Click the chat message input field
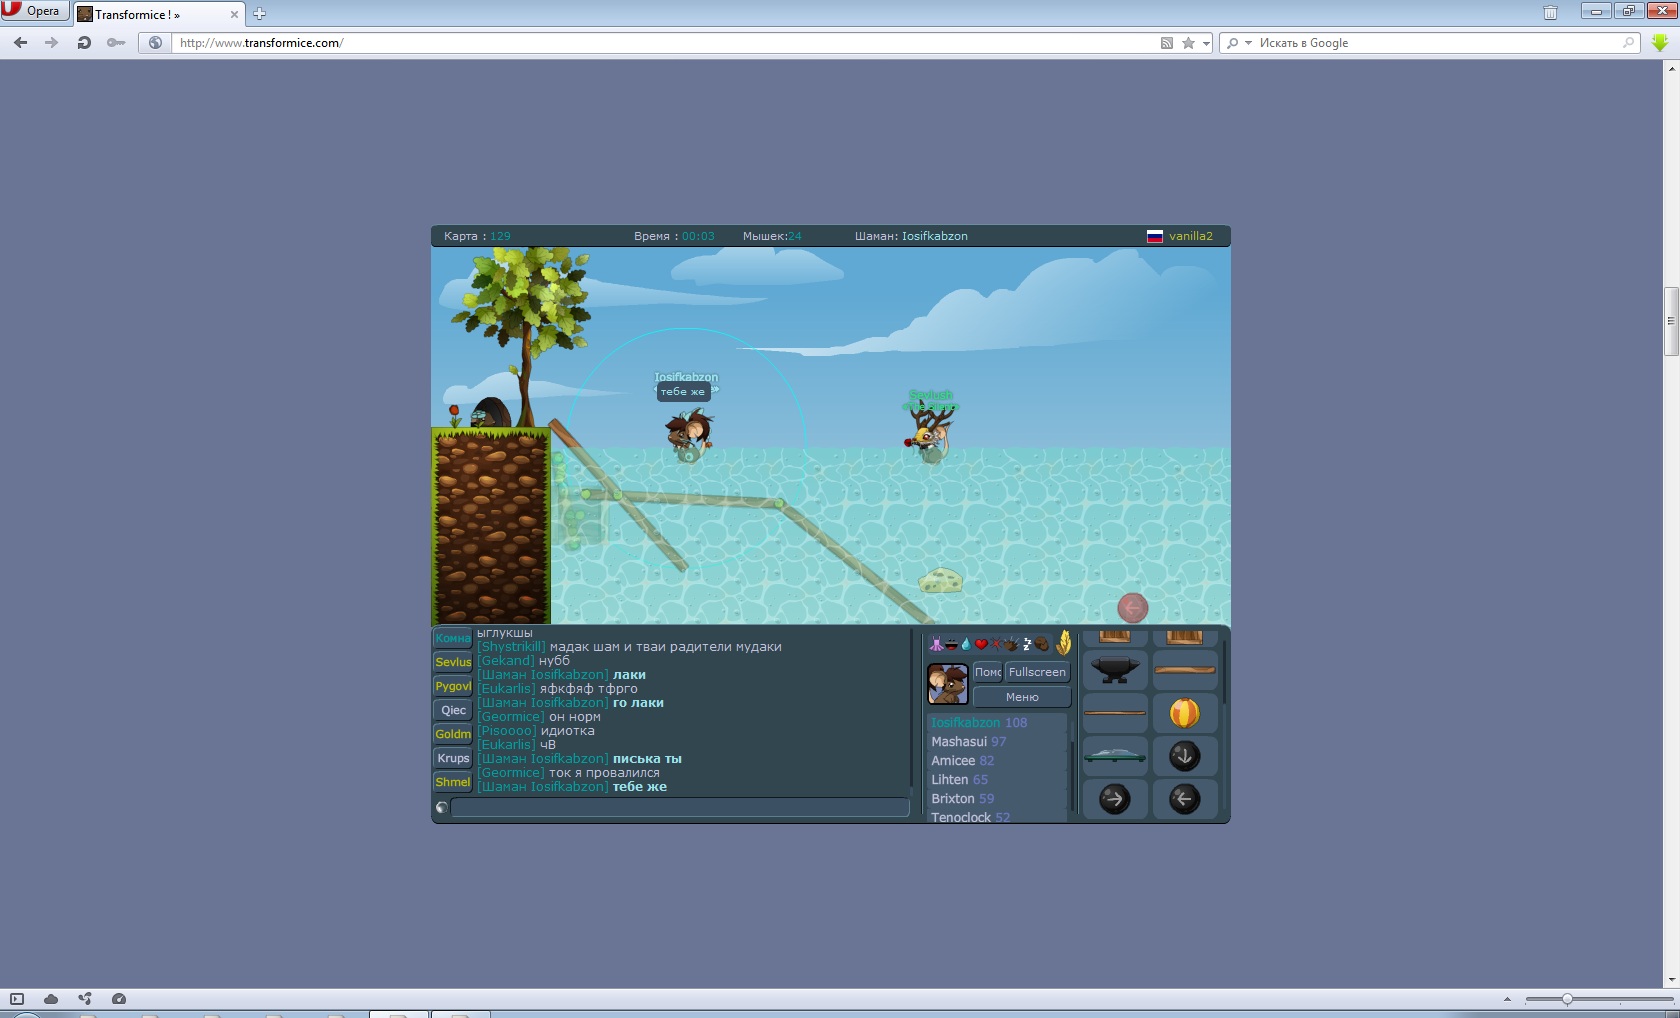The width and height of the screenshot is (1680, 1018). 680,807
